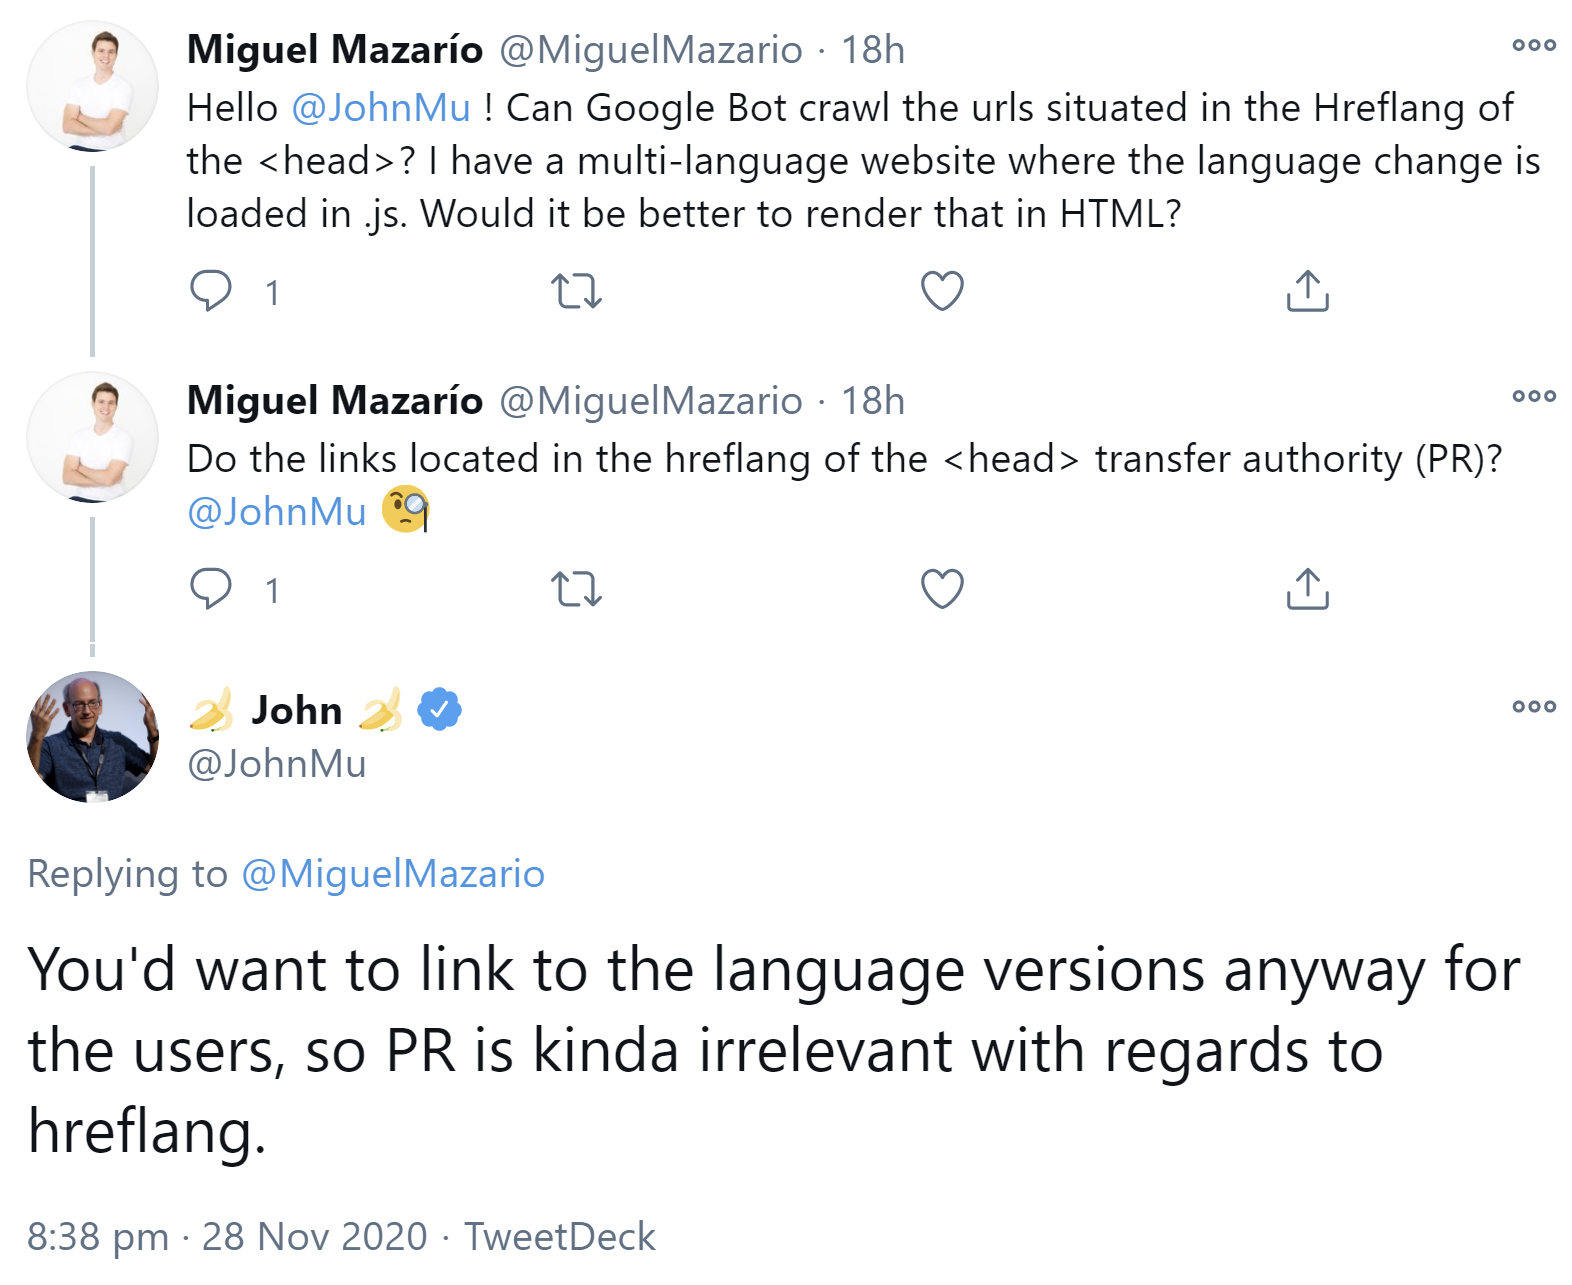Like the first tweet about Google Bot
Viewport: 1572px width, 1285px height.
tap(942, 291)
